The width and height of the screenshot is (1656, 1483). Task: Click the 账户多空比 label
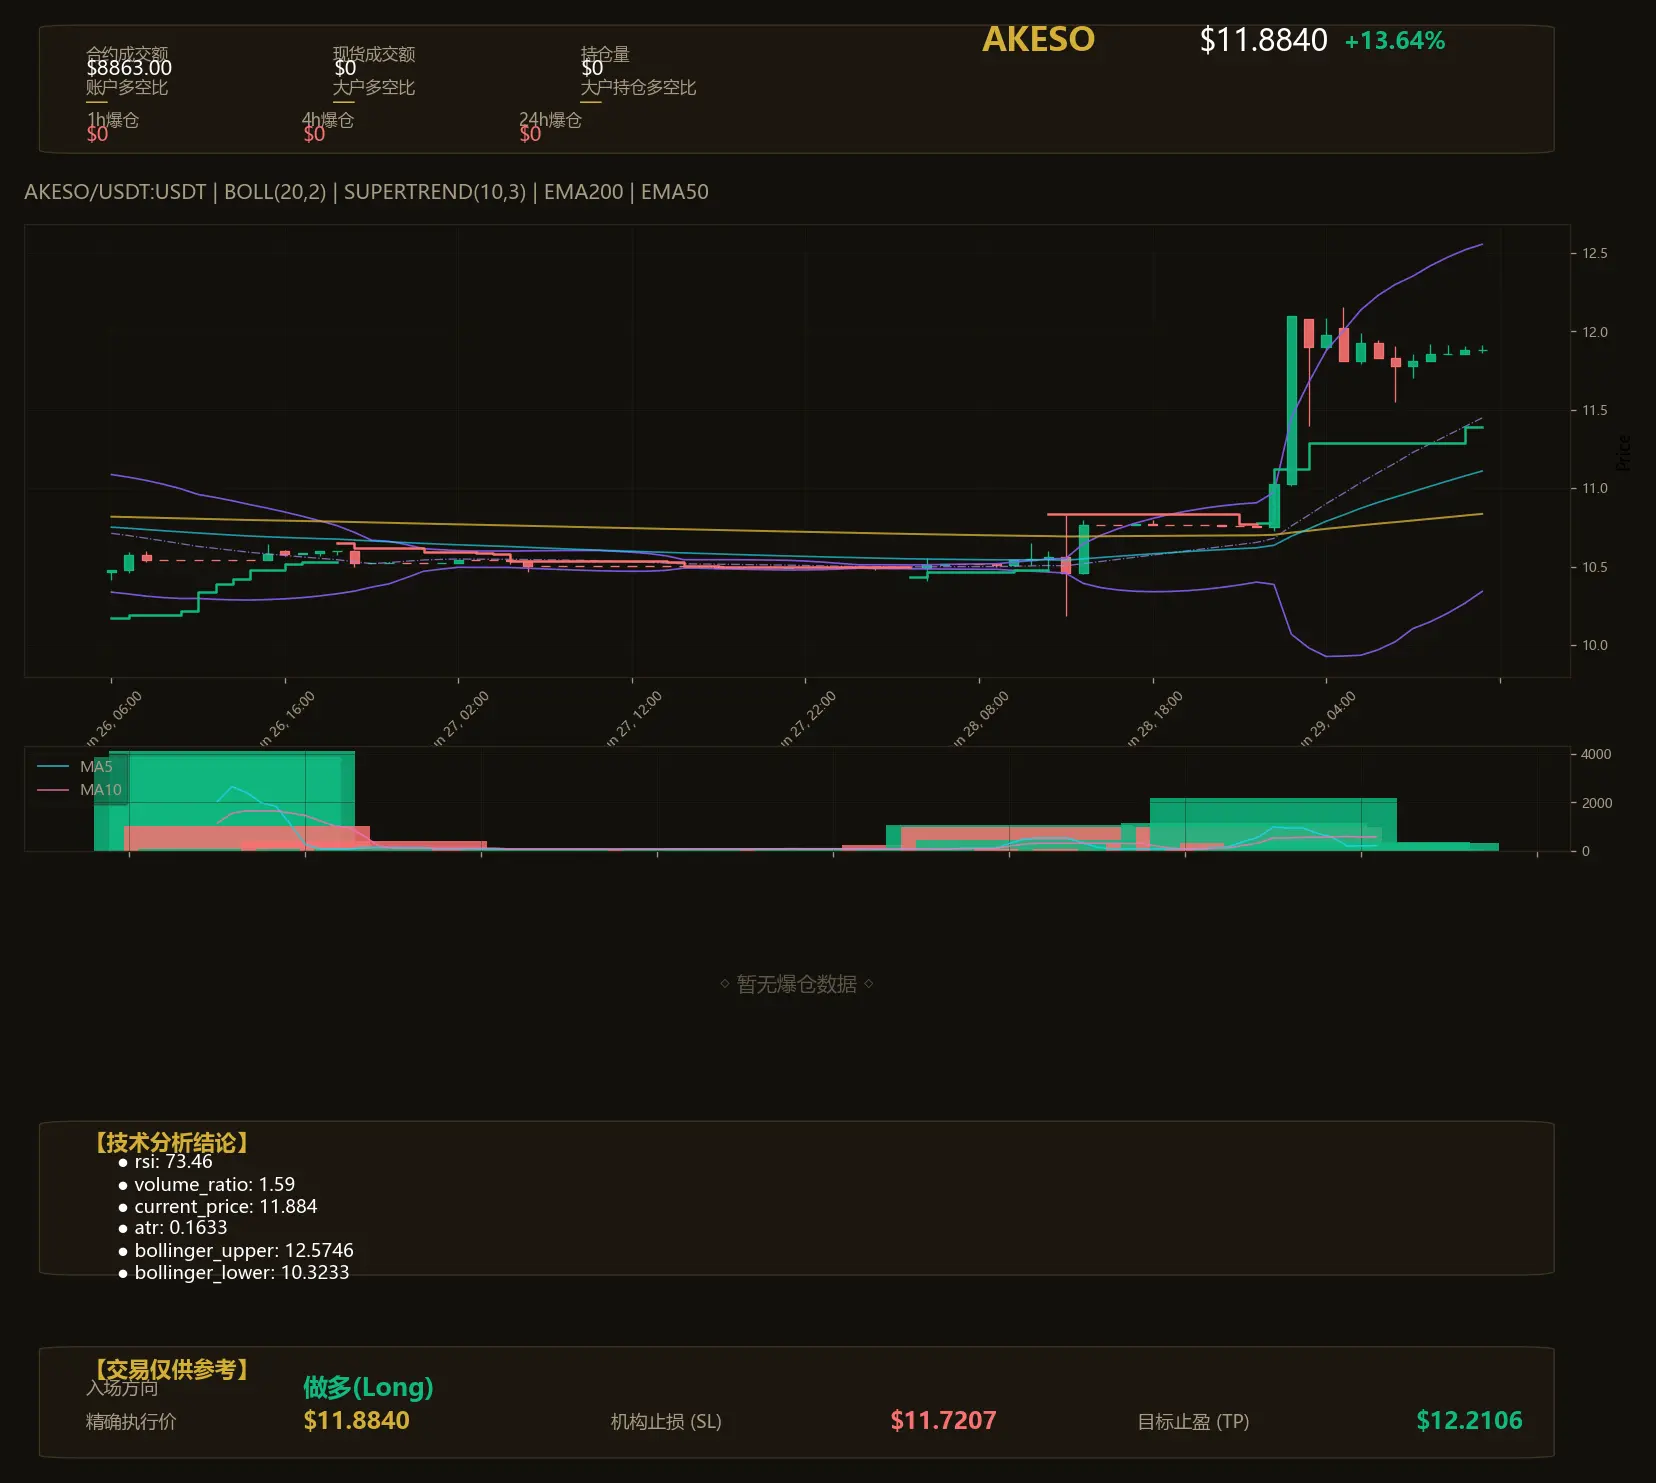point(127,87)
